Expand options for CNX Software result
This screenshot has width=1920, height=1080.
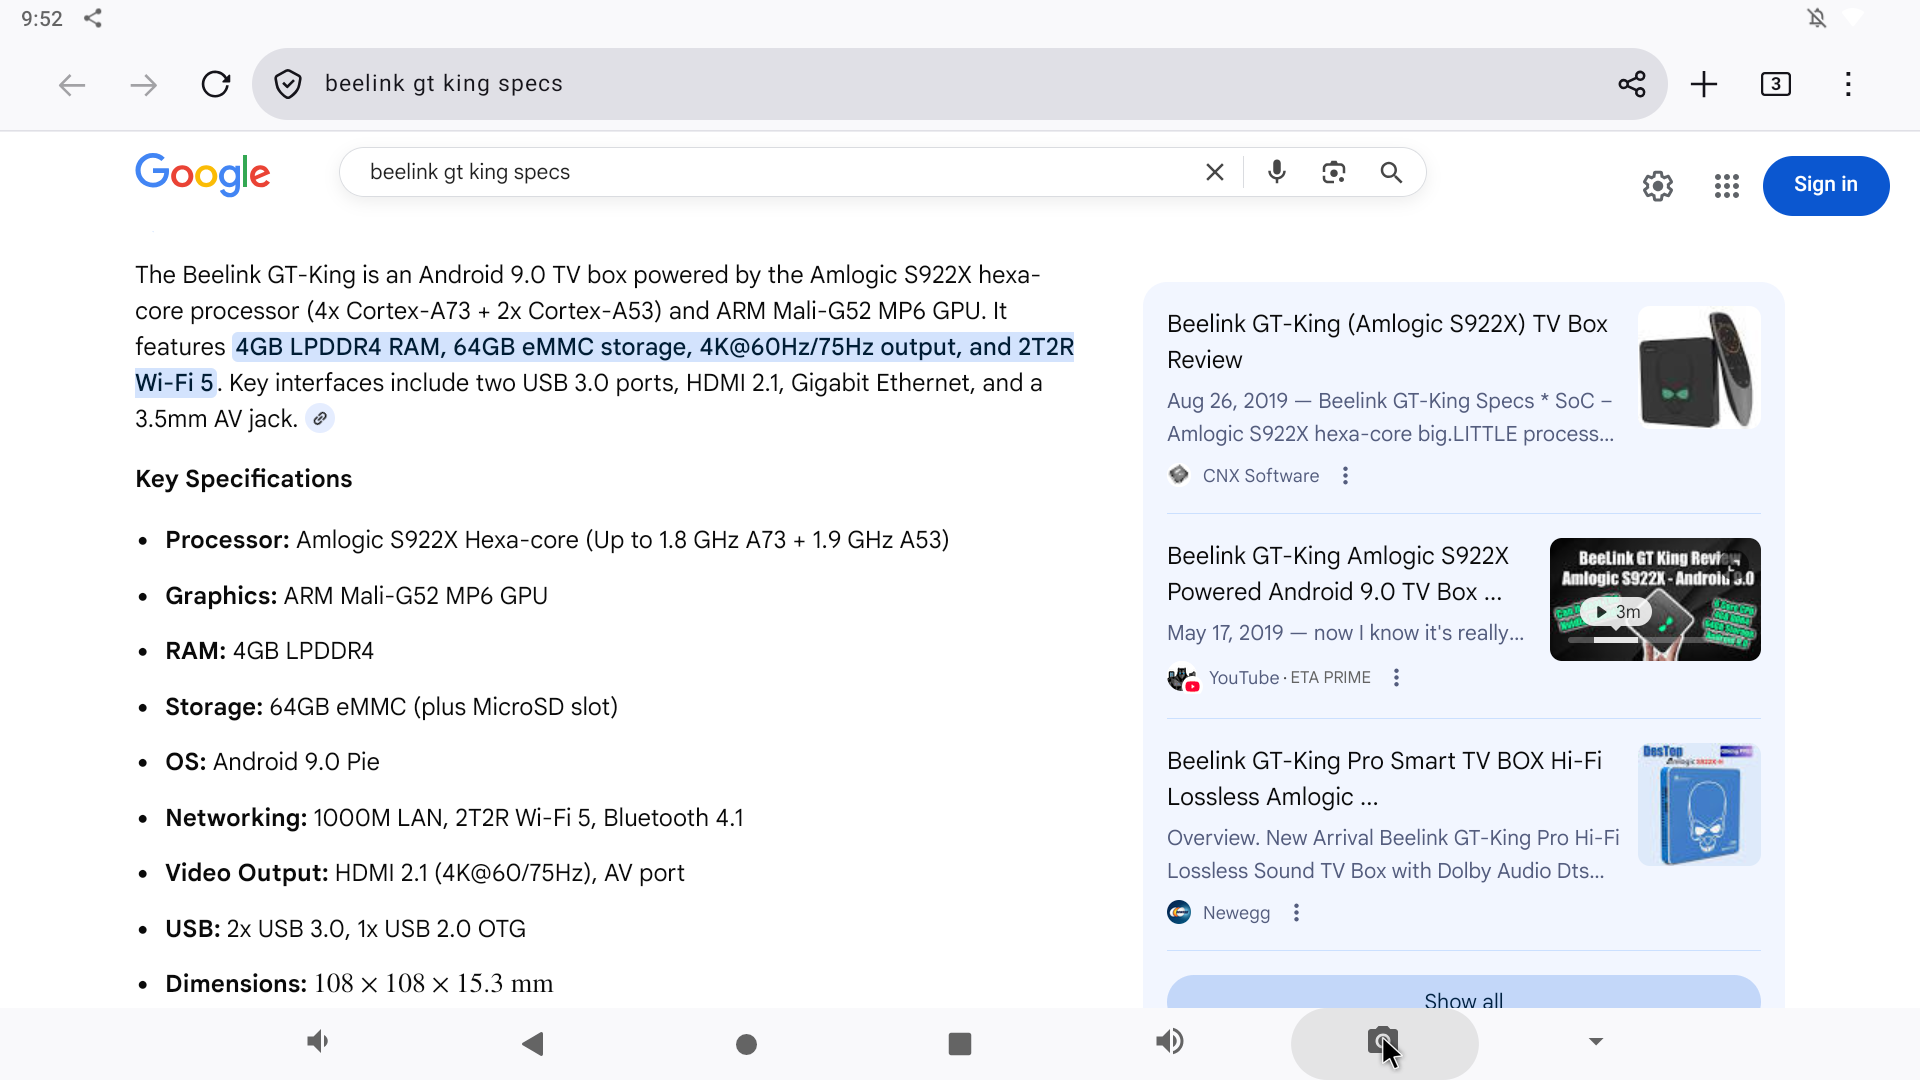(1345, 476)
